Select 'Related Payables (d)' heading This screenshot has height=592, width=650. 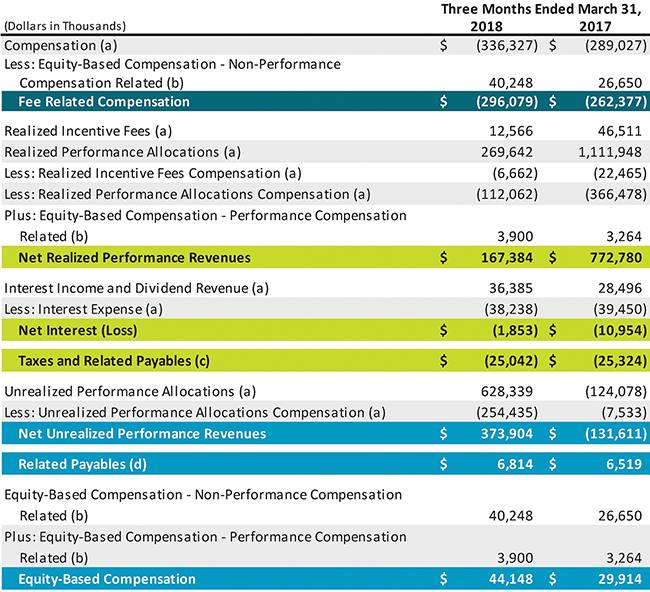coord(82,464)
